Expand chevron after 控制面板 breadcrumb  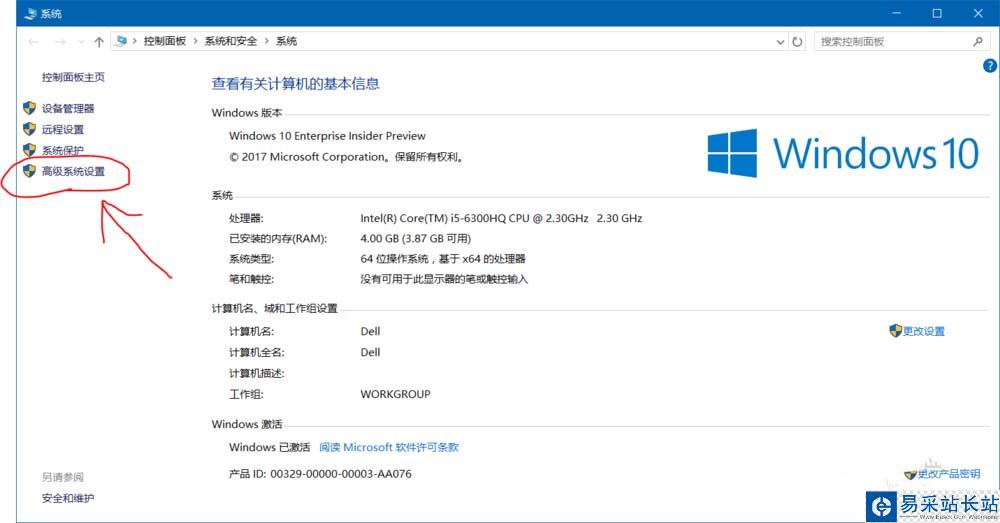[x=195, y=41]
